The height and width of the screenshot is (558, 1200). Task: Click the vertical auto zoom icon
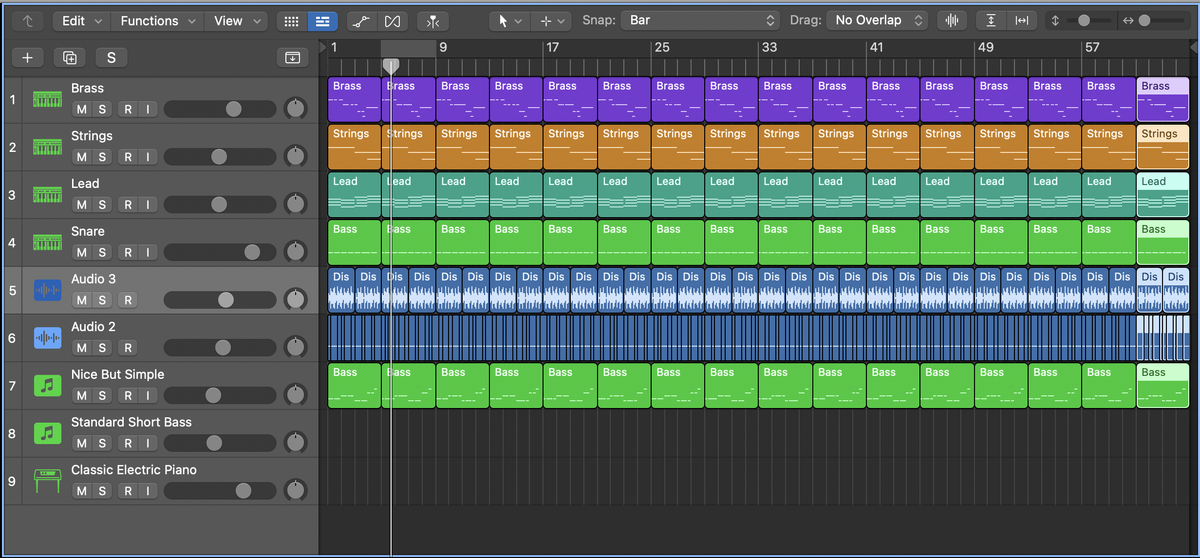tap(990, 21)
